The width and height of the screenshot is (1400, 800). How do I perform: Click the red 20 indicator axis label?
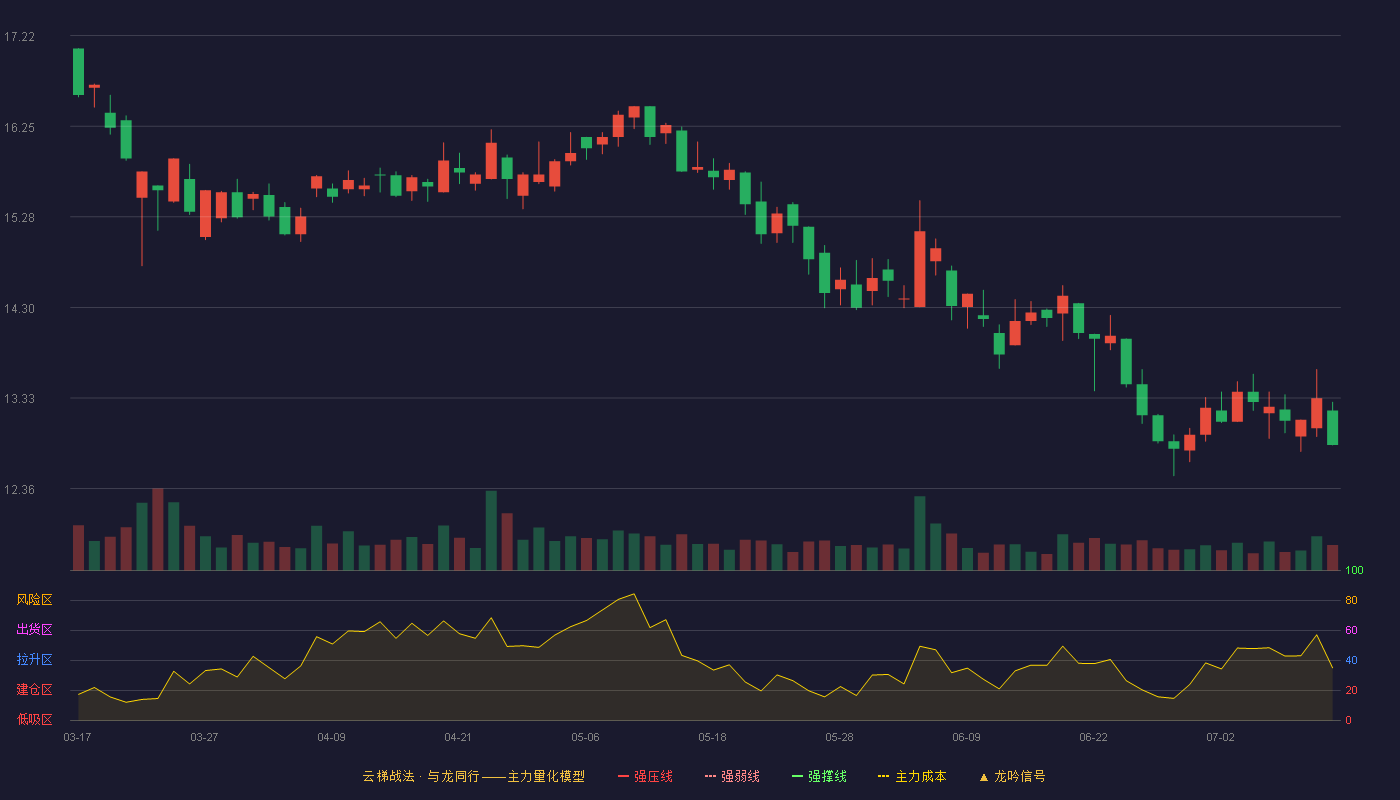1351,690
